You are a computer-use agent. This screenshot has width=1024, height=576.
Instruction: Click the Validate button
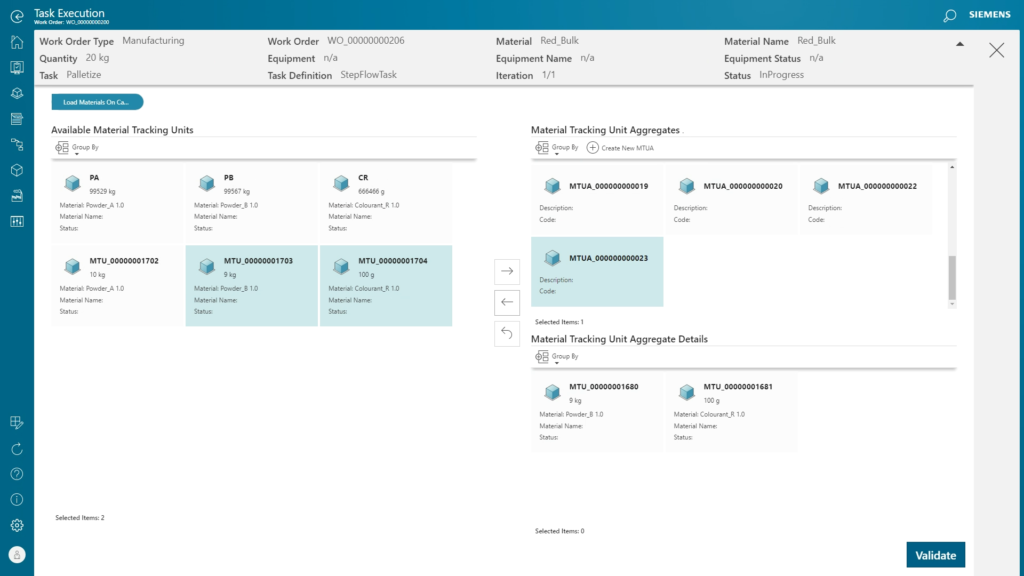point(935,555)
